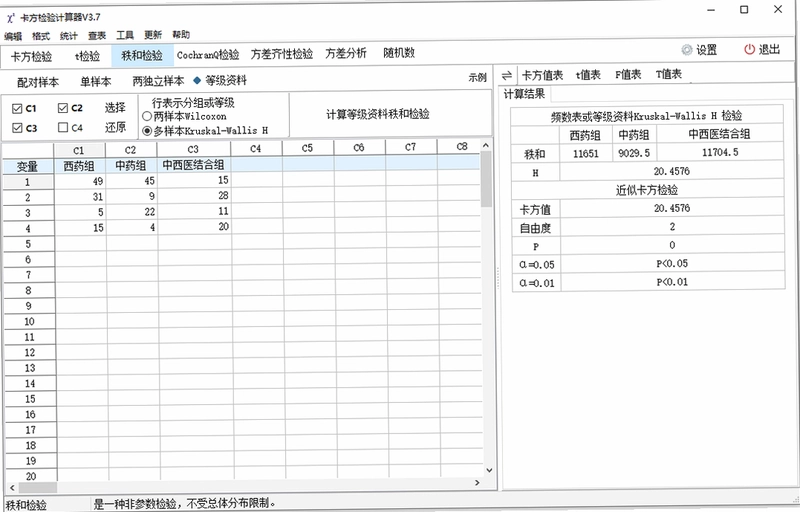Click the 选择 button
The height and width of the screenshot is (512, 800).
tap(115, 108)
